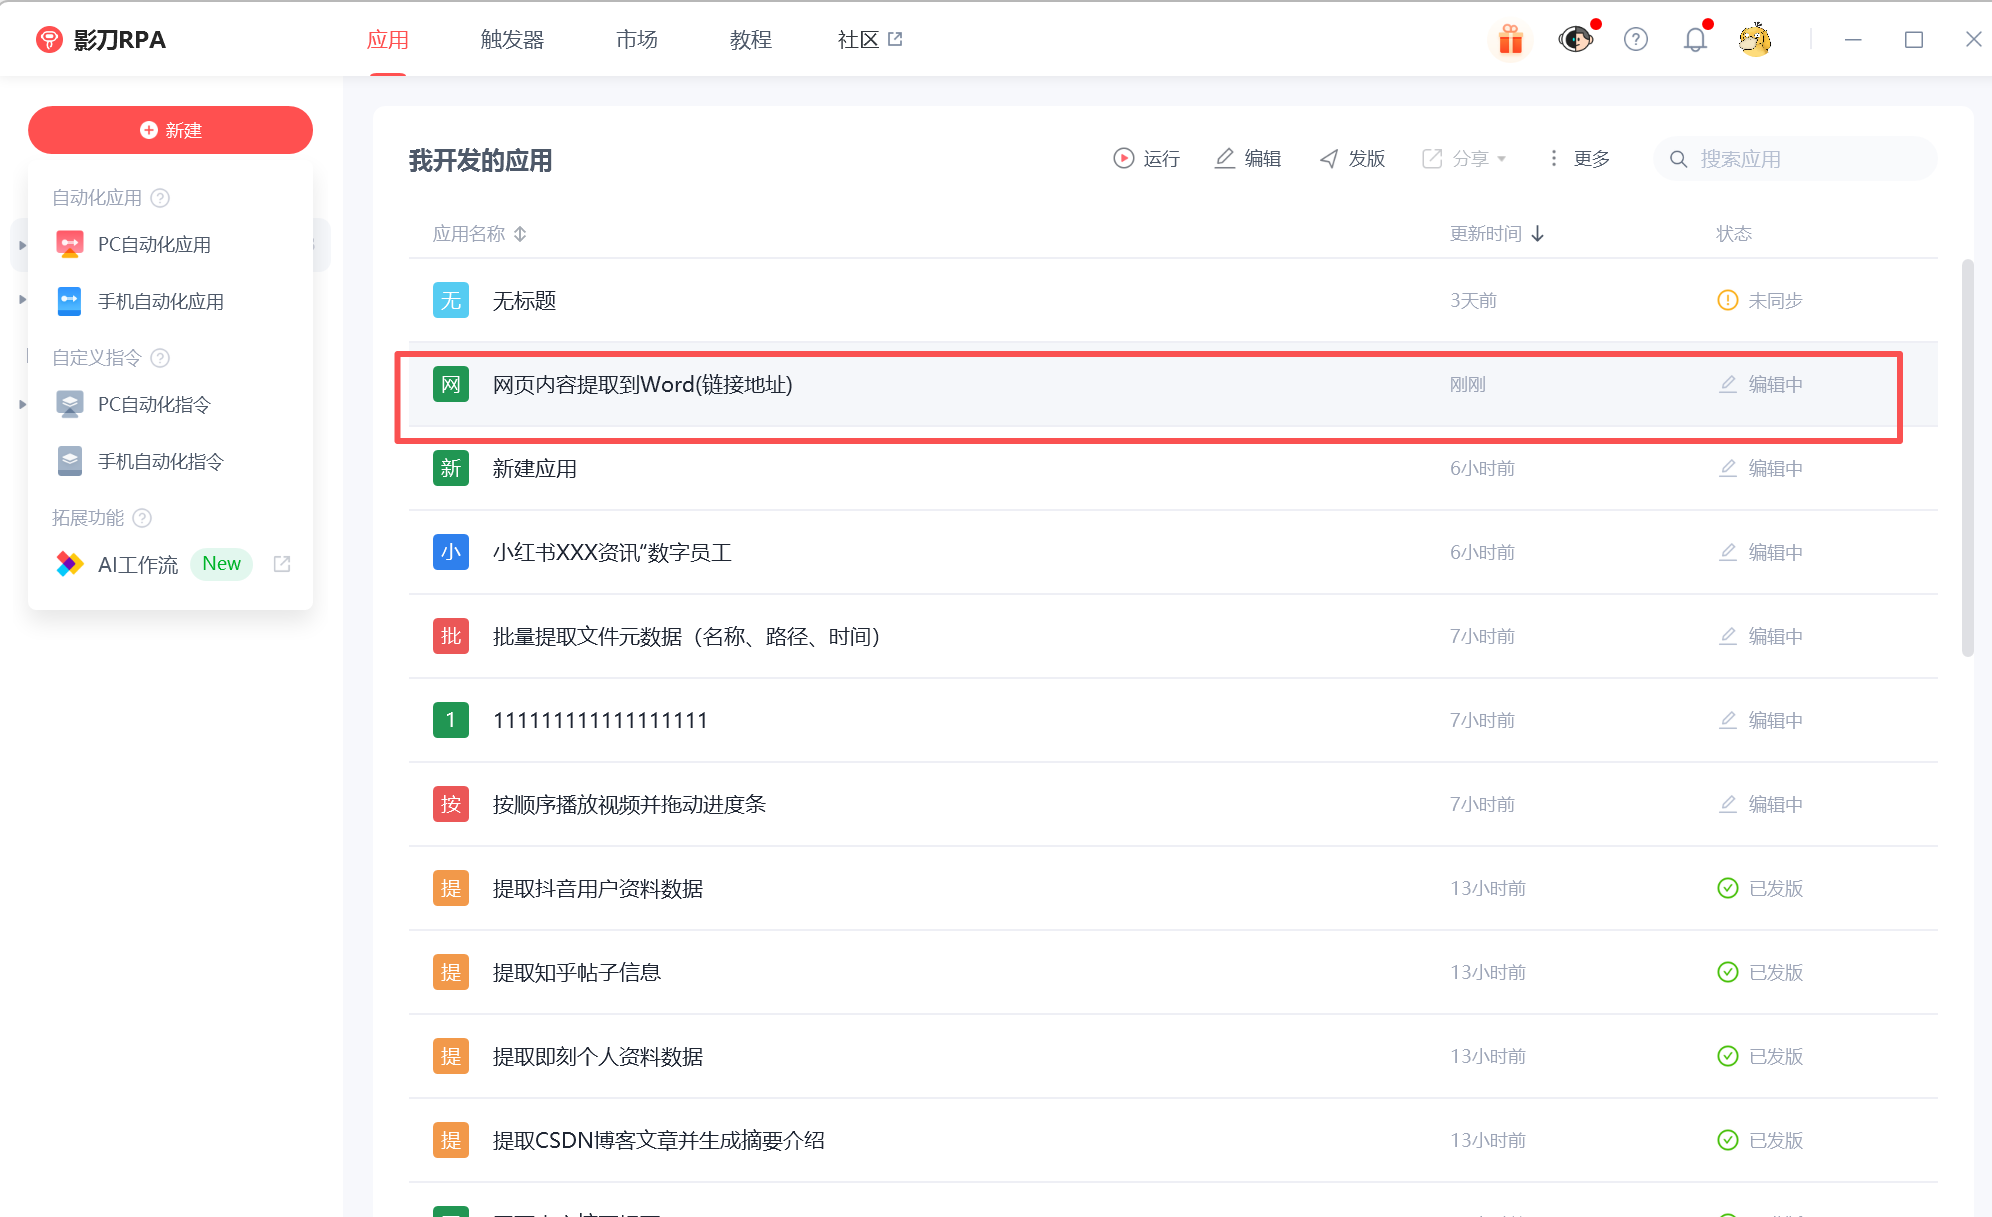Switch to the 市场 tab
Viewport: 1992px width, 1217px height.
(637, 40)
